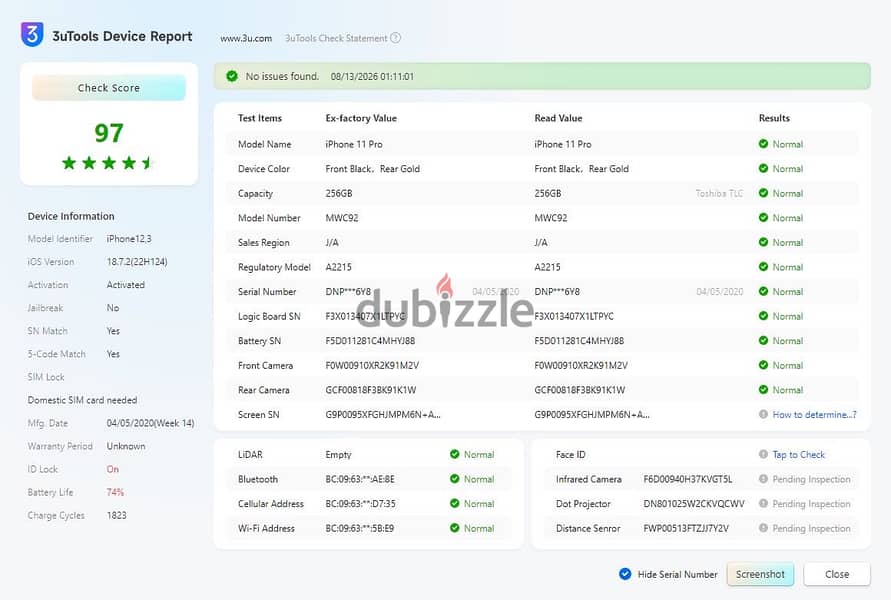Image resolution: width=891 pixels, height=600 pixels.
Task: Select ex-factory Rear Camera serial GCF00818F3BK91K1W
Action: click(x=370, y=390)
